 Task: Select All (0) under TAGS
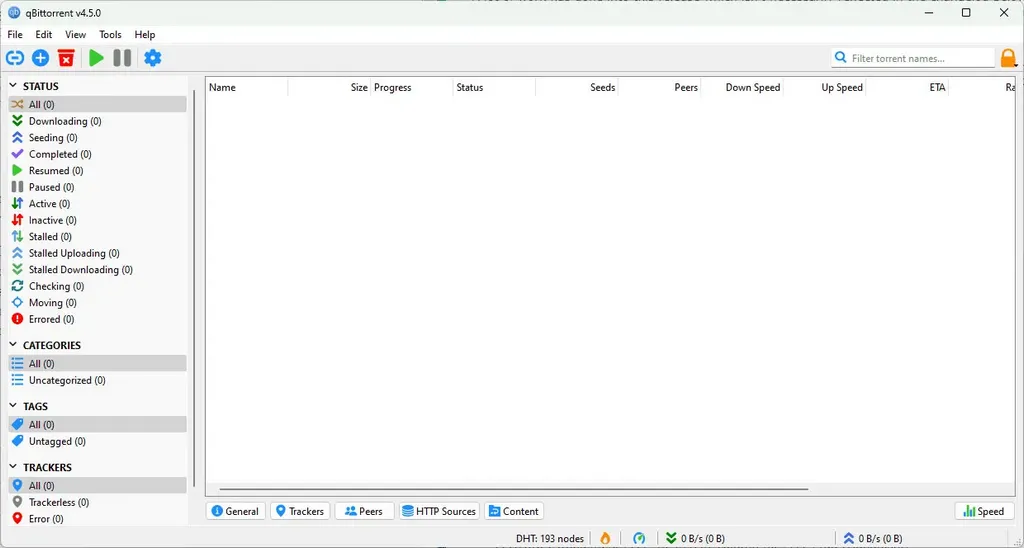pos(97,425)
